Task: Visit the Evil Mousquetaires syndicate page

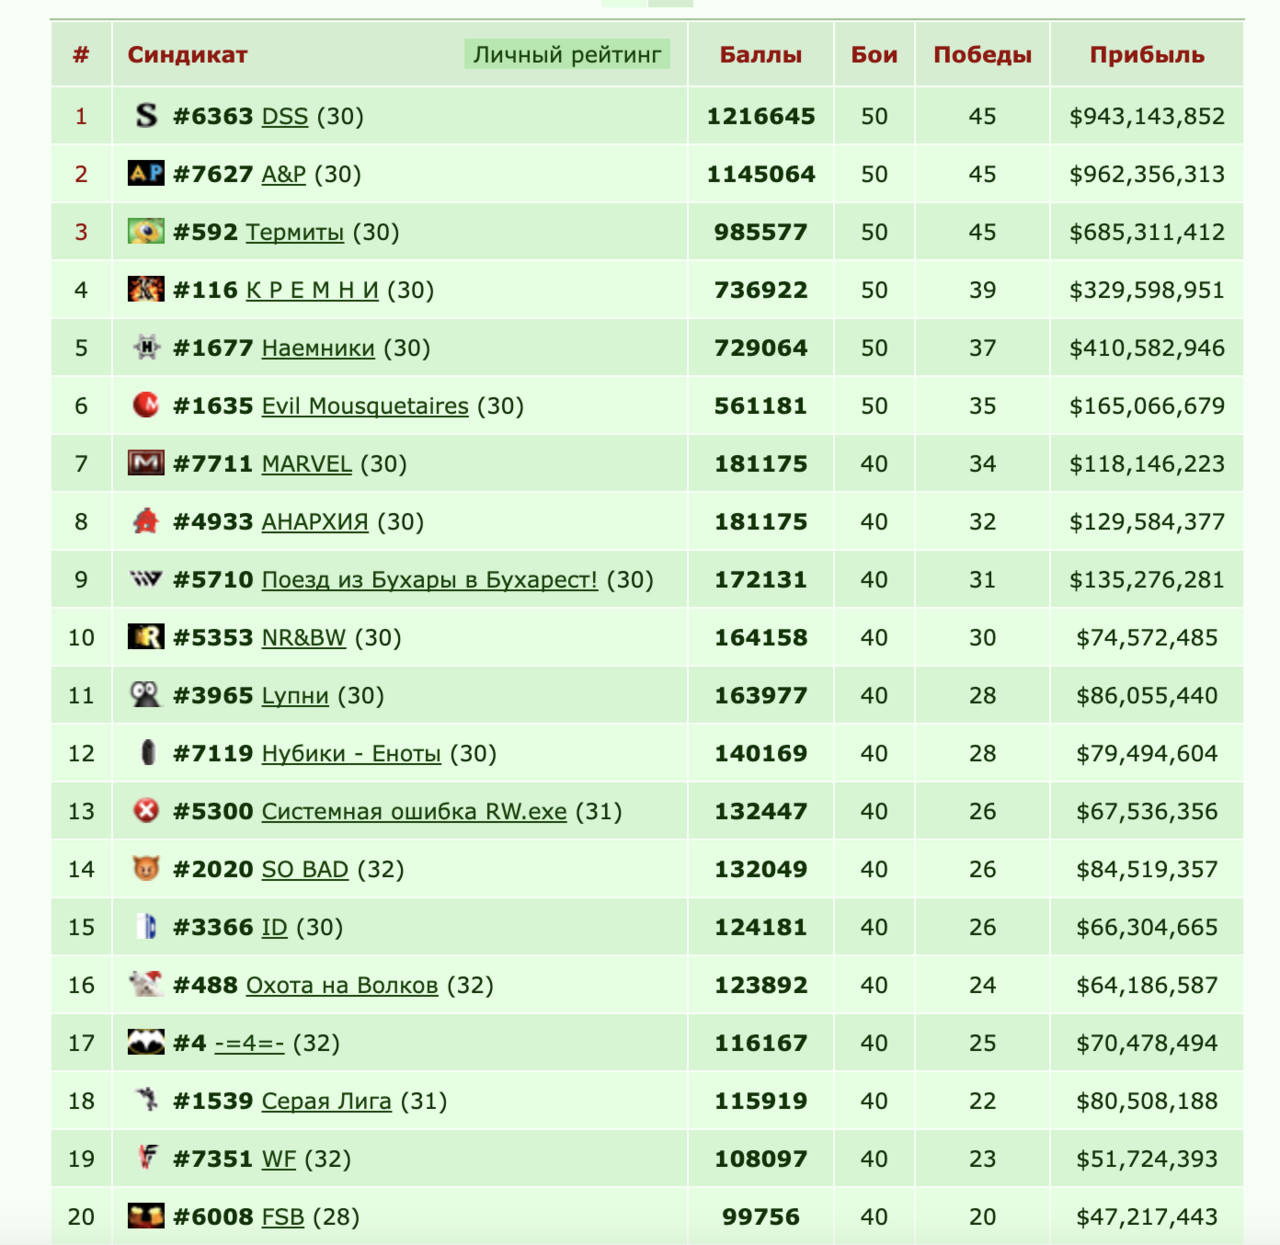Action: tap(365, 406)
